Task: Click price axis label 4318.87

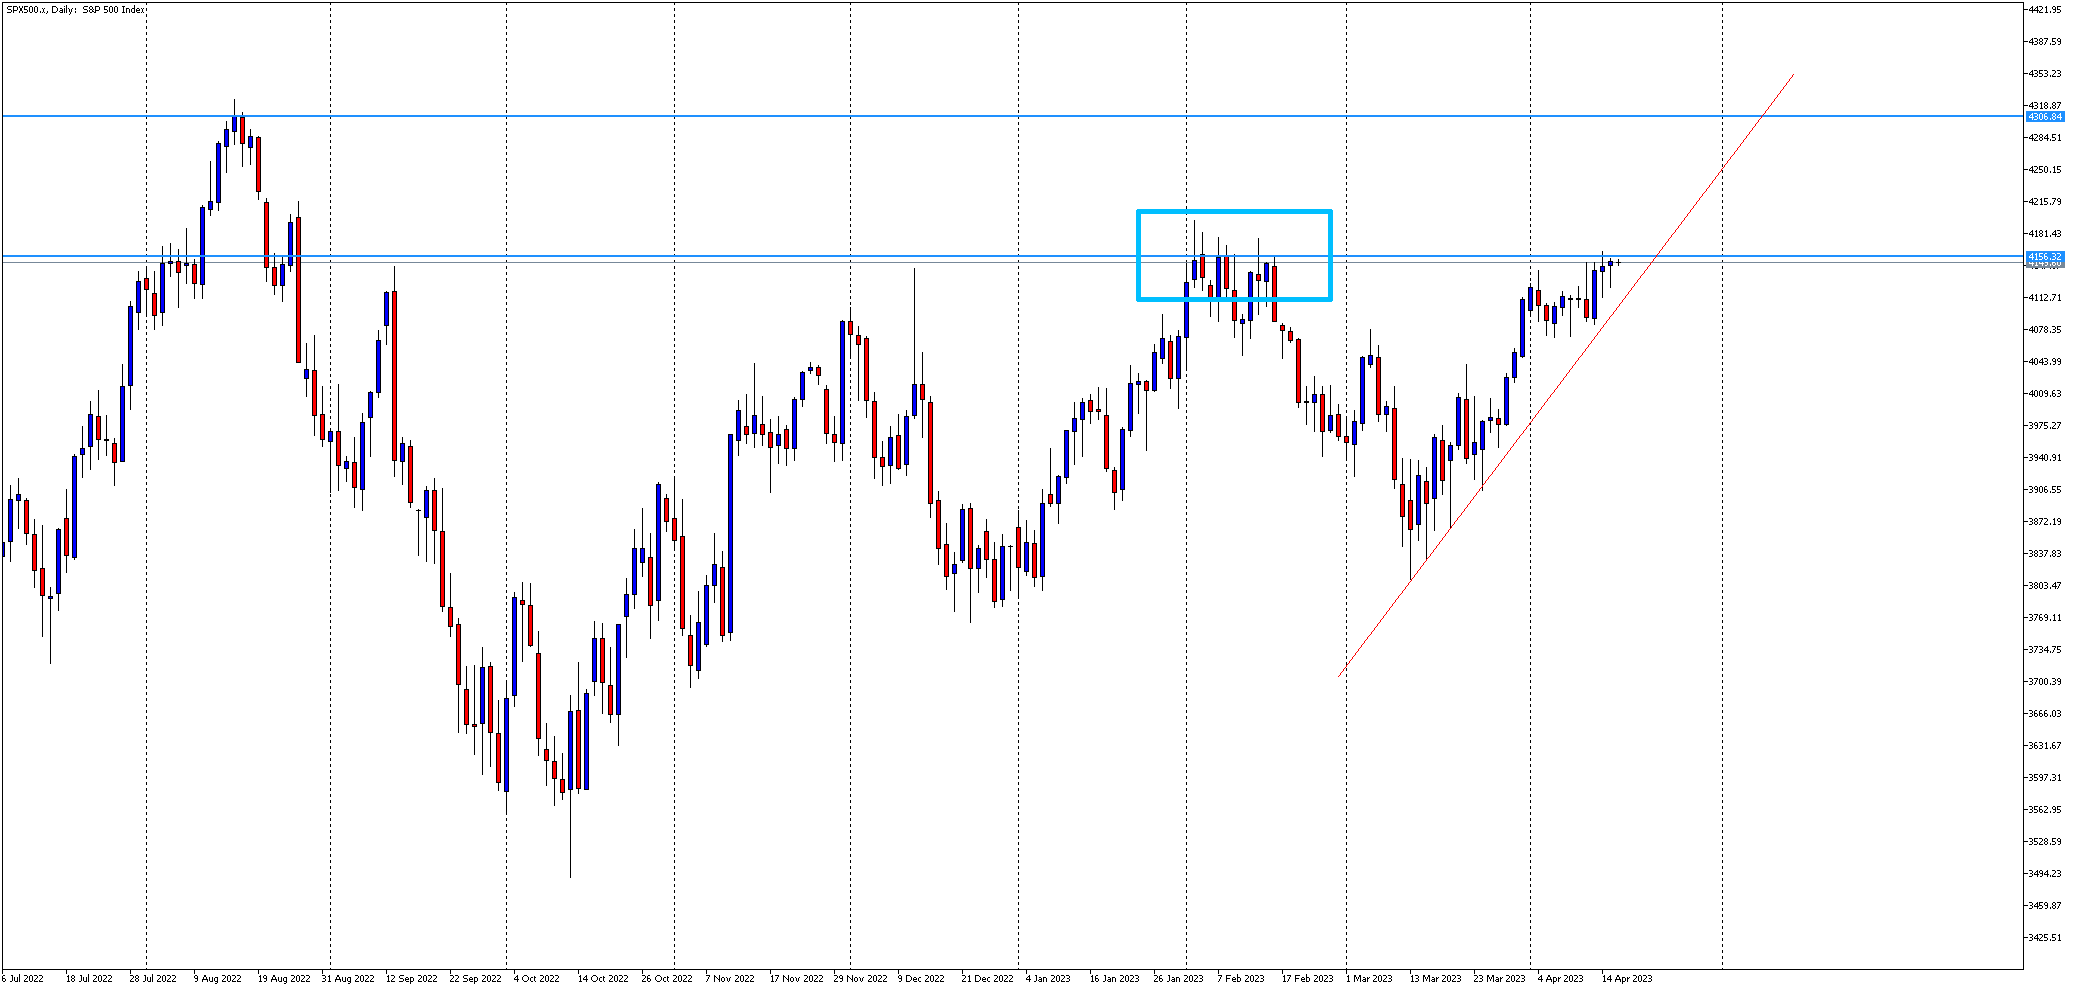Action: click(2045, 106)
